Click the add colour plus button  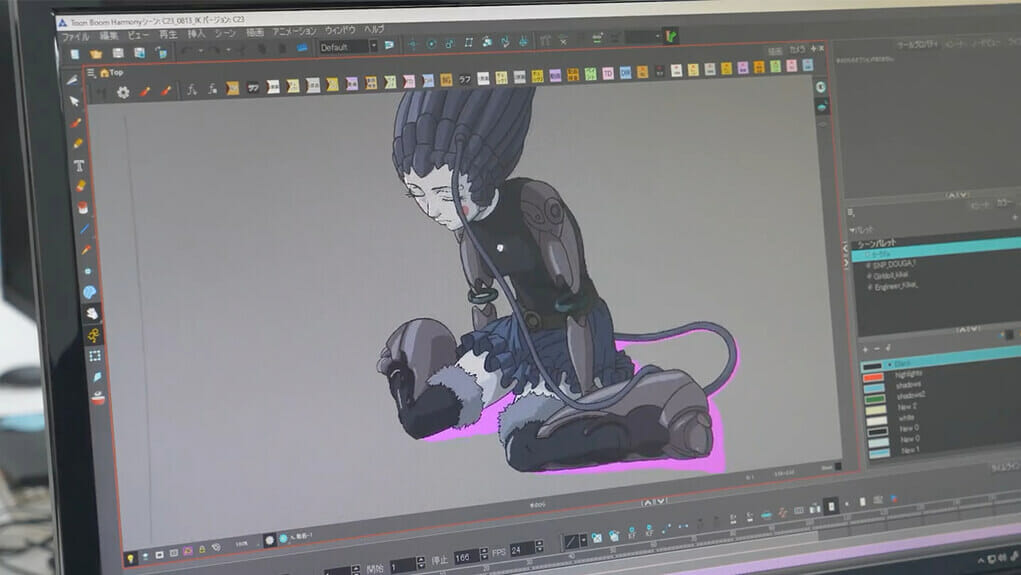click(865, 350)
